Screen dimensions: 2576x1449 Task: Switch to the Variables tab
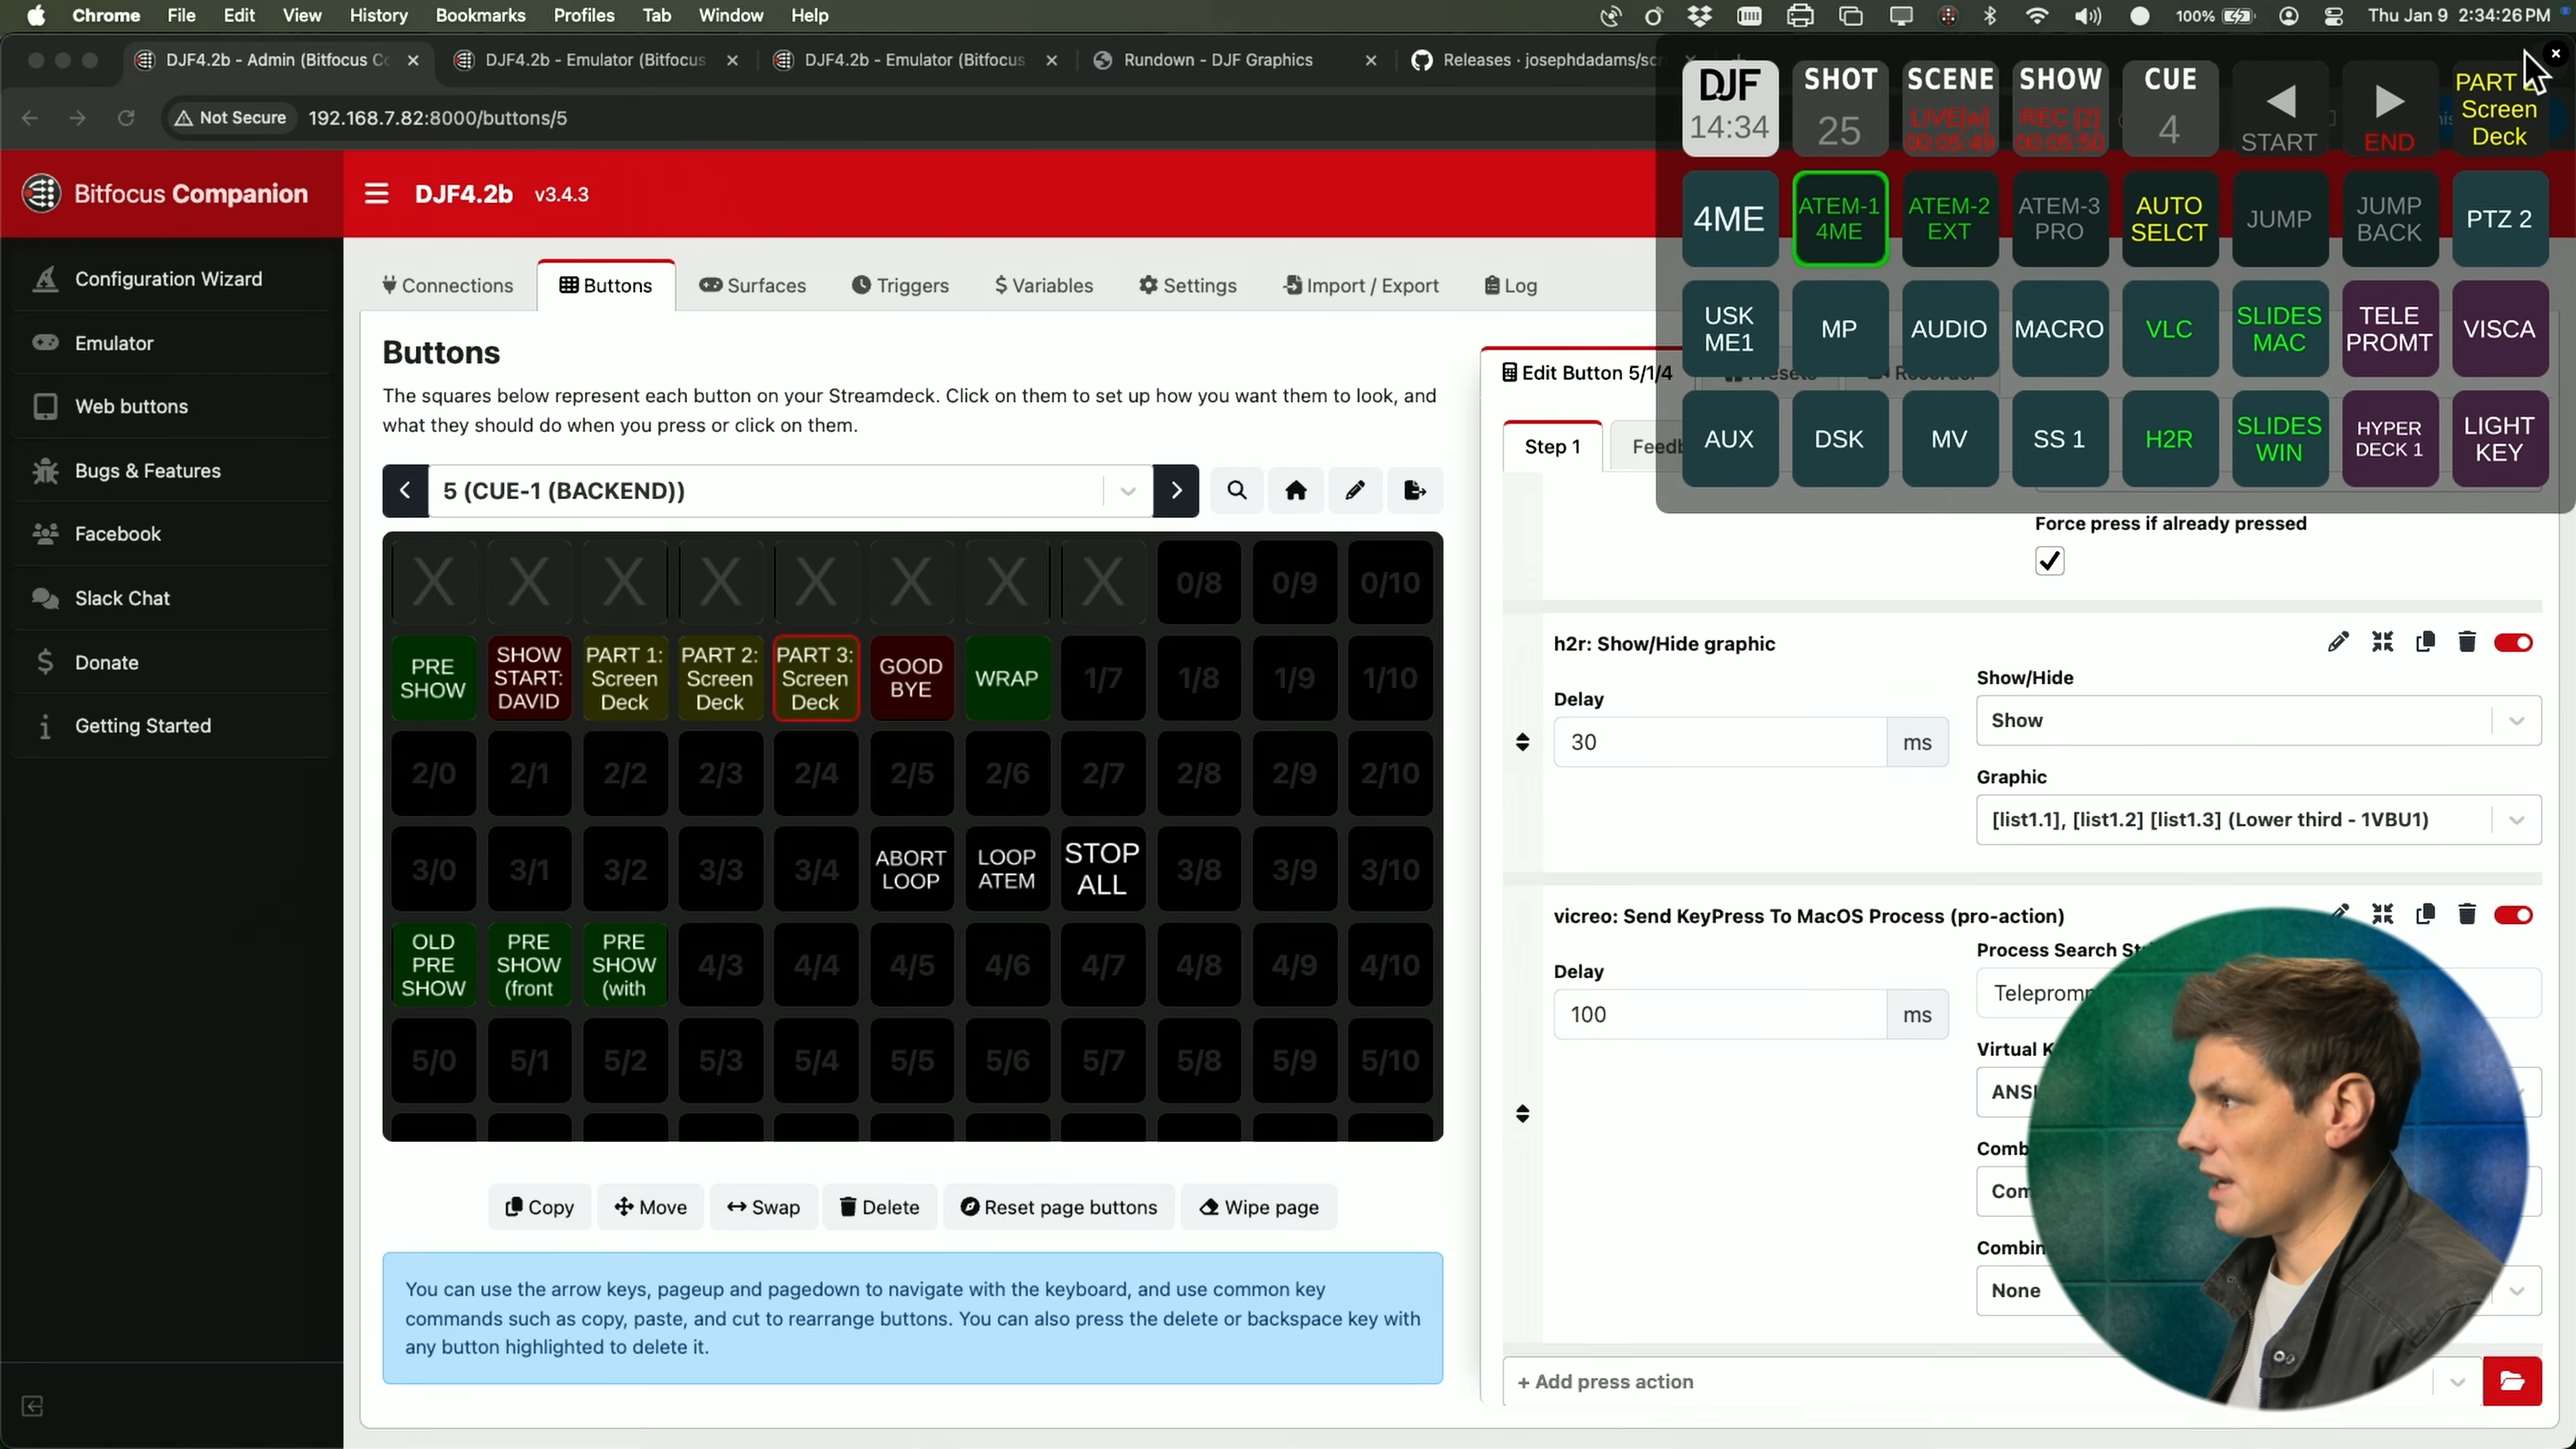[1044, 285]
